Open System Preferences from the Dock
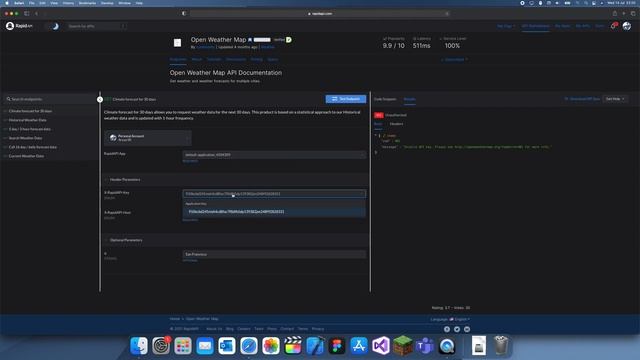 click(161, 346)
